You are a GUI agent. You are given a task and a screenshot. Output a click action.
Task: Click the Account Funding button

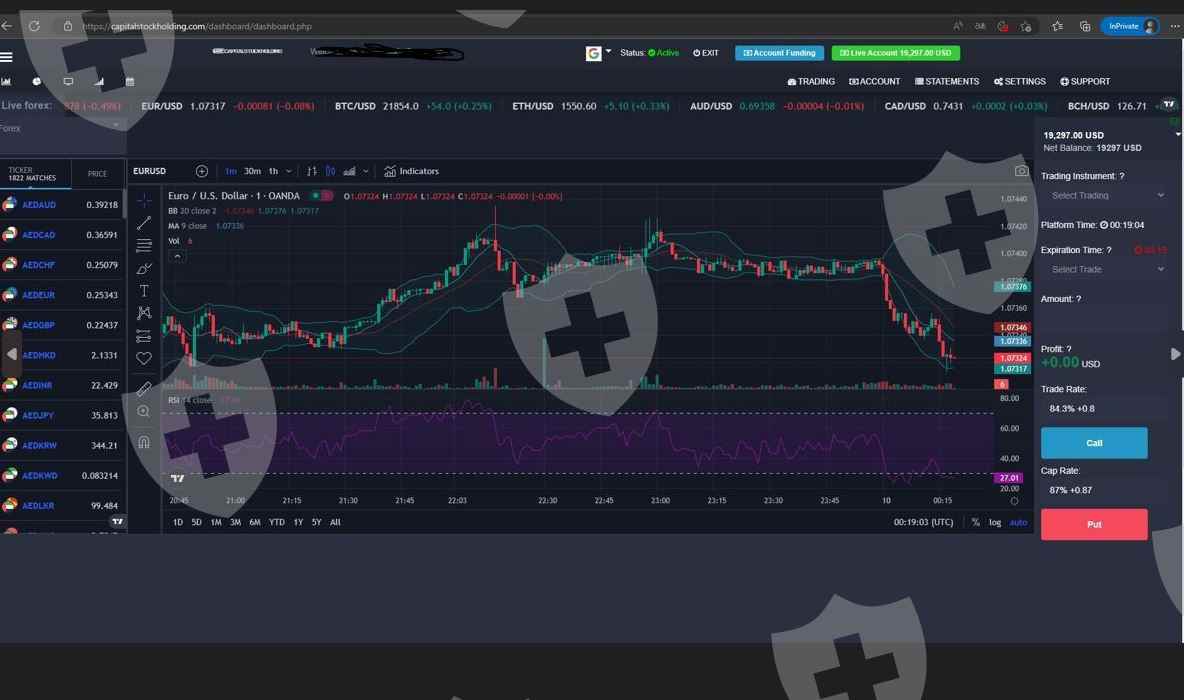pos(779,53)
